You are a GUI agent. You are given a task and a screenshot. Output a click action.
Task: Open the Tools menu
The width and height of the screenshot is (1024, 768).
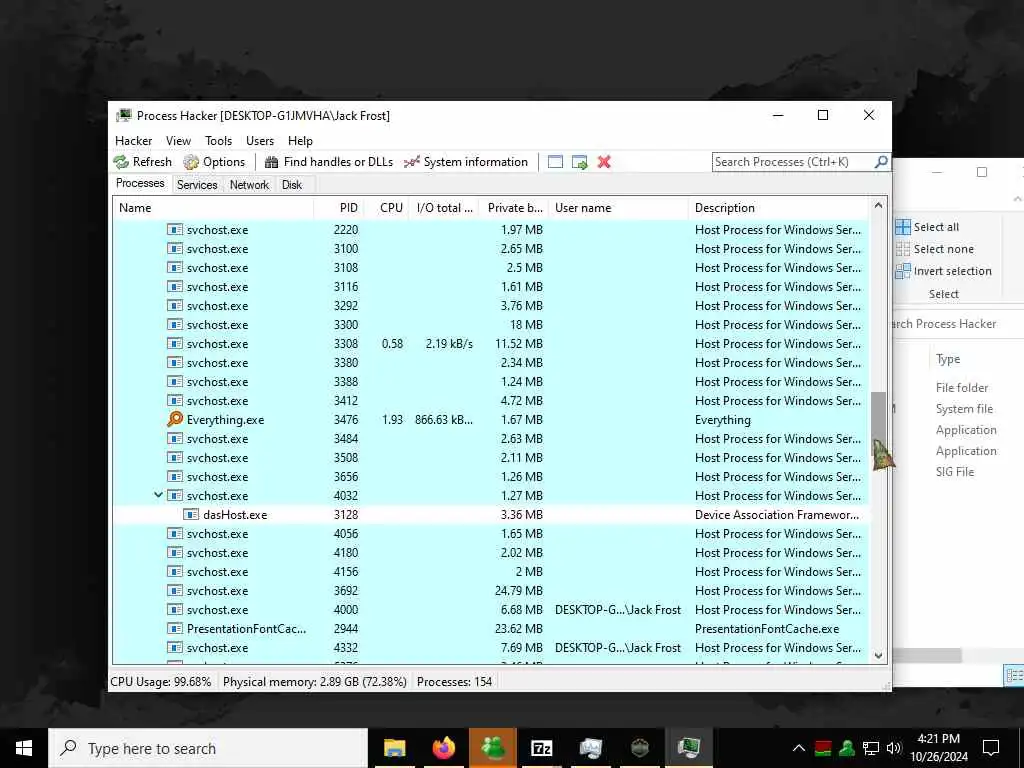[x=218, y=141]
